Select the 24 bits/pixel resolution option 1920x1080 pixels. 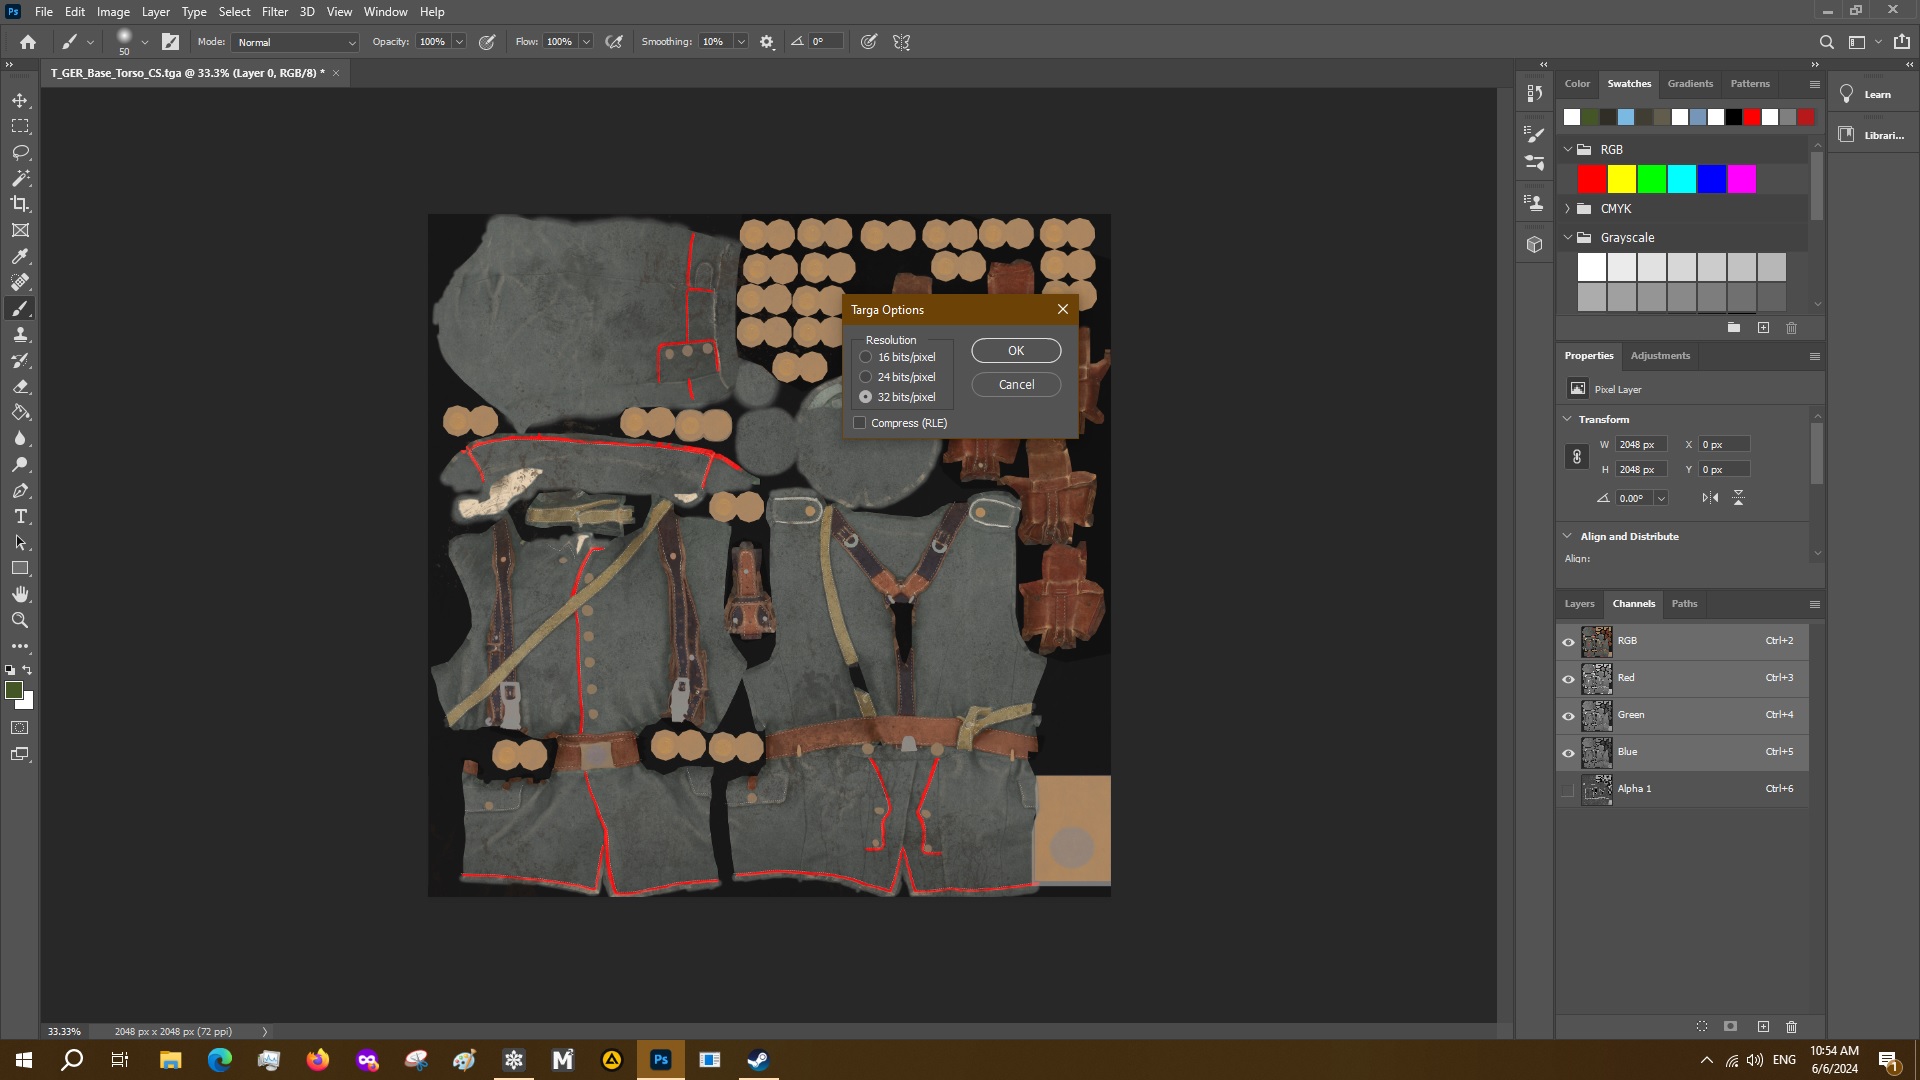tap(866, 377)
